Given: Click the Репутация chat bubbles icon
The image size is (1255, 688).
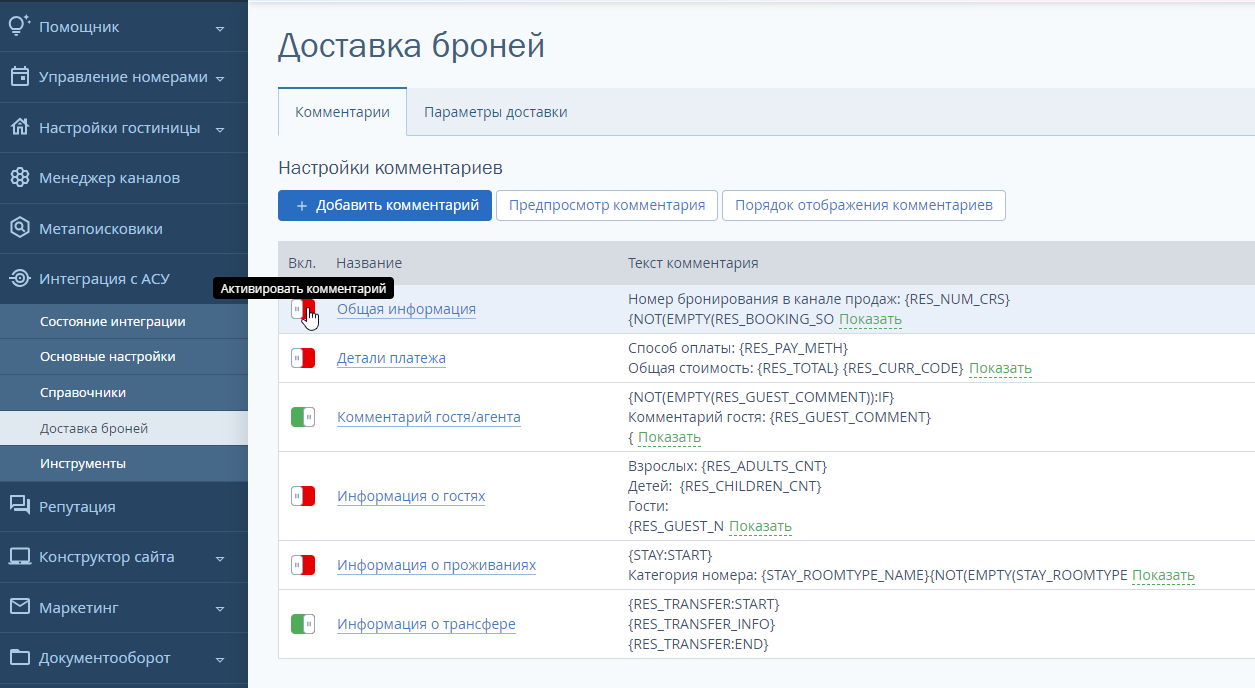Looking at the screenshot, I should tap(20, 506).
